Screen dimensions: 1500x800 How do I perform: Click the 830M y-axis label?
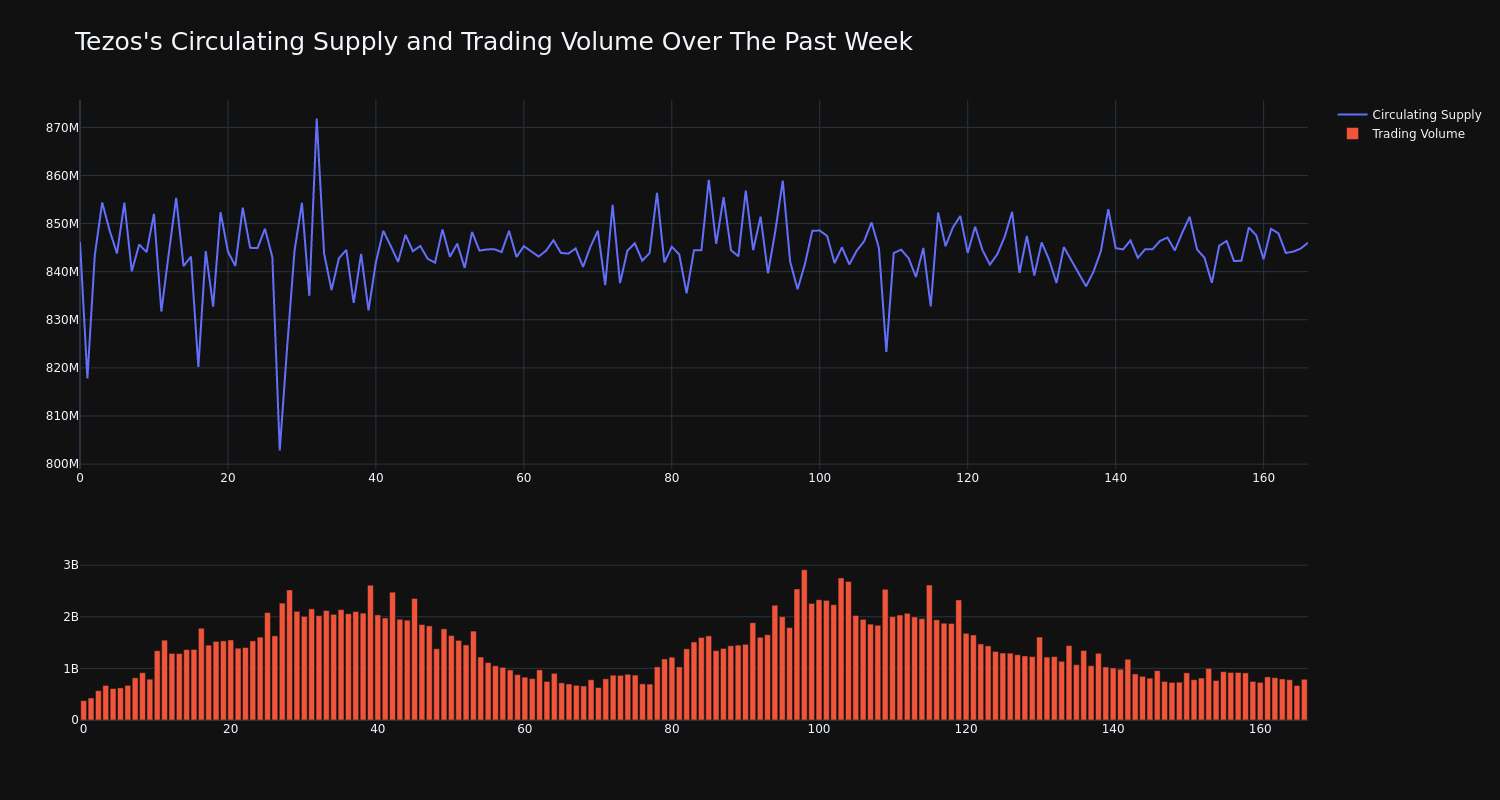pyautogui.click(x=62, y=320)
